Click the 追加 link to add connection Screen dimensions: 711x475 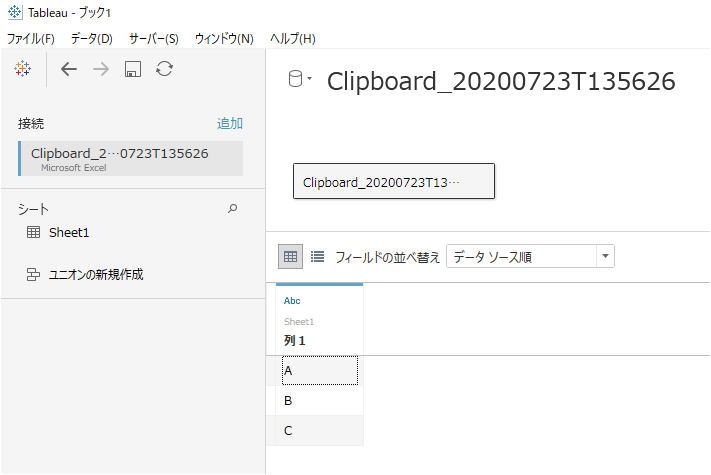(x=230, y=123)
